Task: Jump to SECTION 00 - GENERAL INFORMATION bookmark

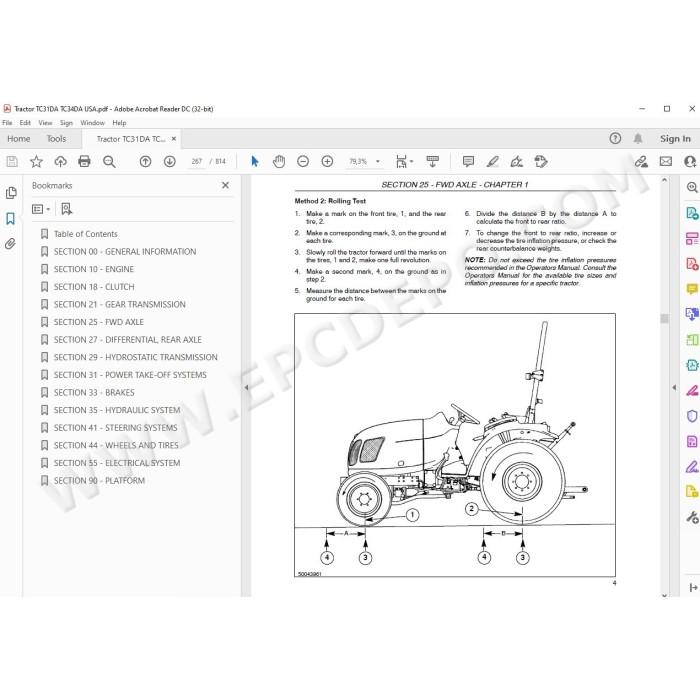Action: pyautogui.click(x=125, y=251)
